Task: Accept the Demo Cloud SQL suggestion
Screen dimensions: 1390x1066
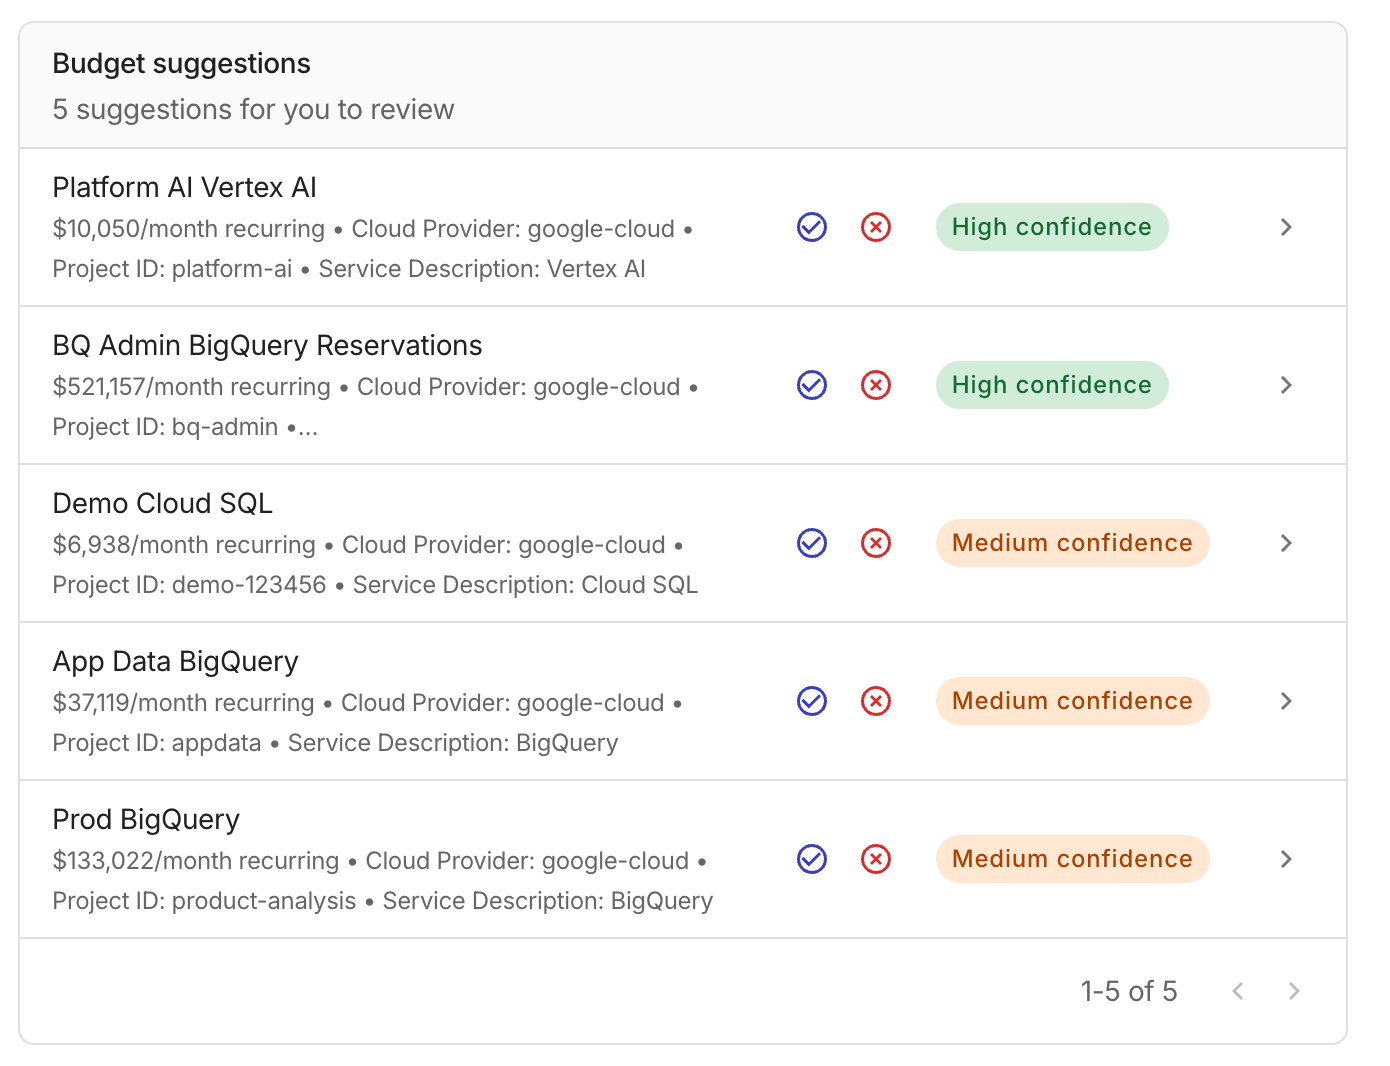Action: coord(812,543)
